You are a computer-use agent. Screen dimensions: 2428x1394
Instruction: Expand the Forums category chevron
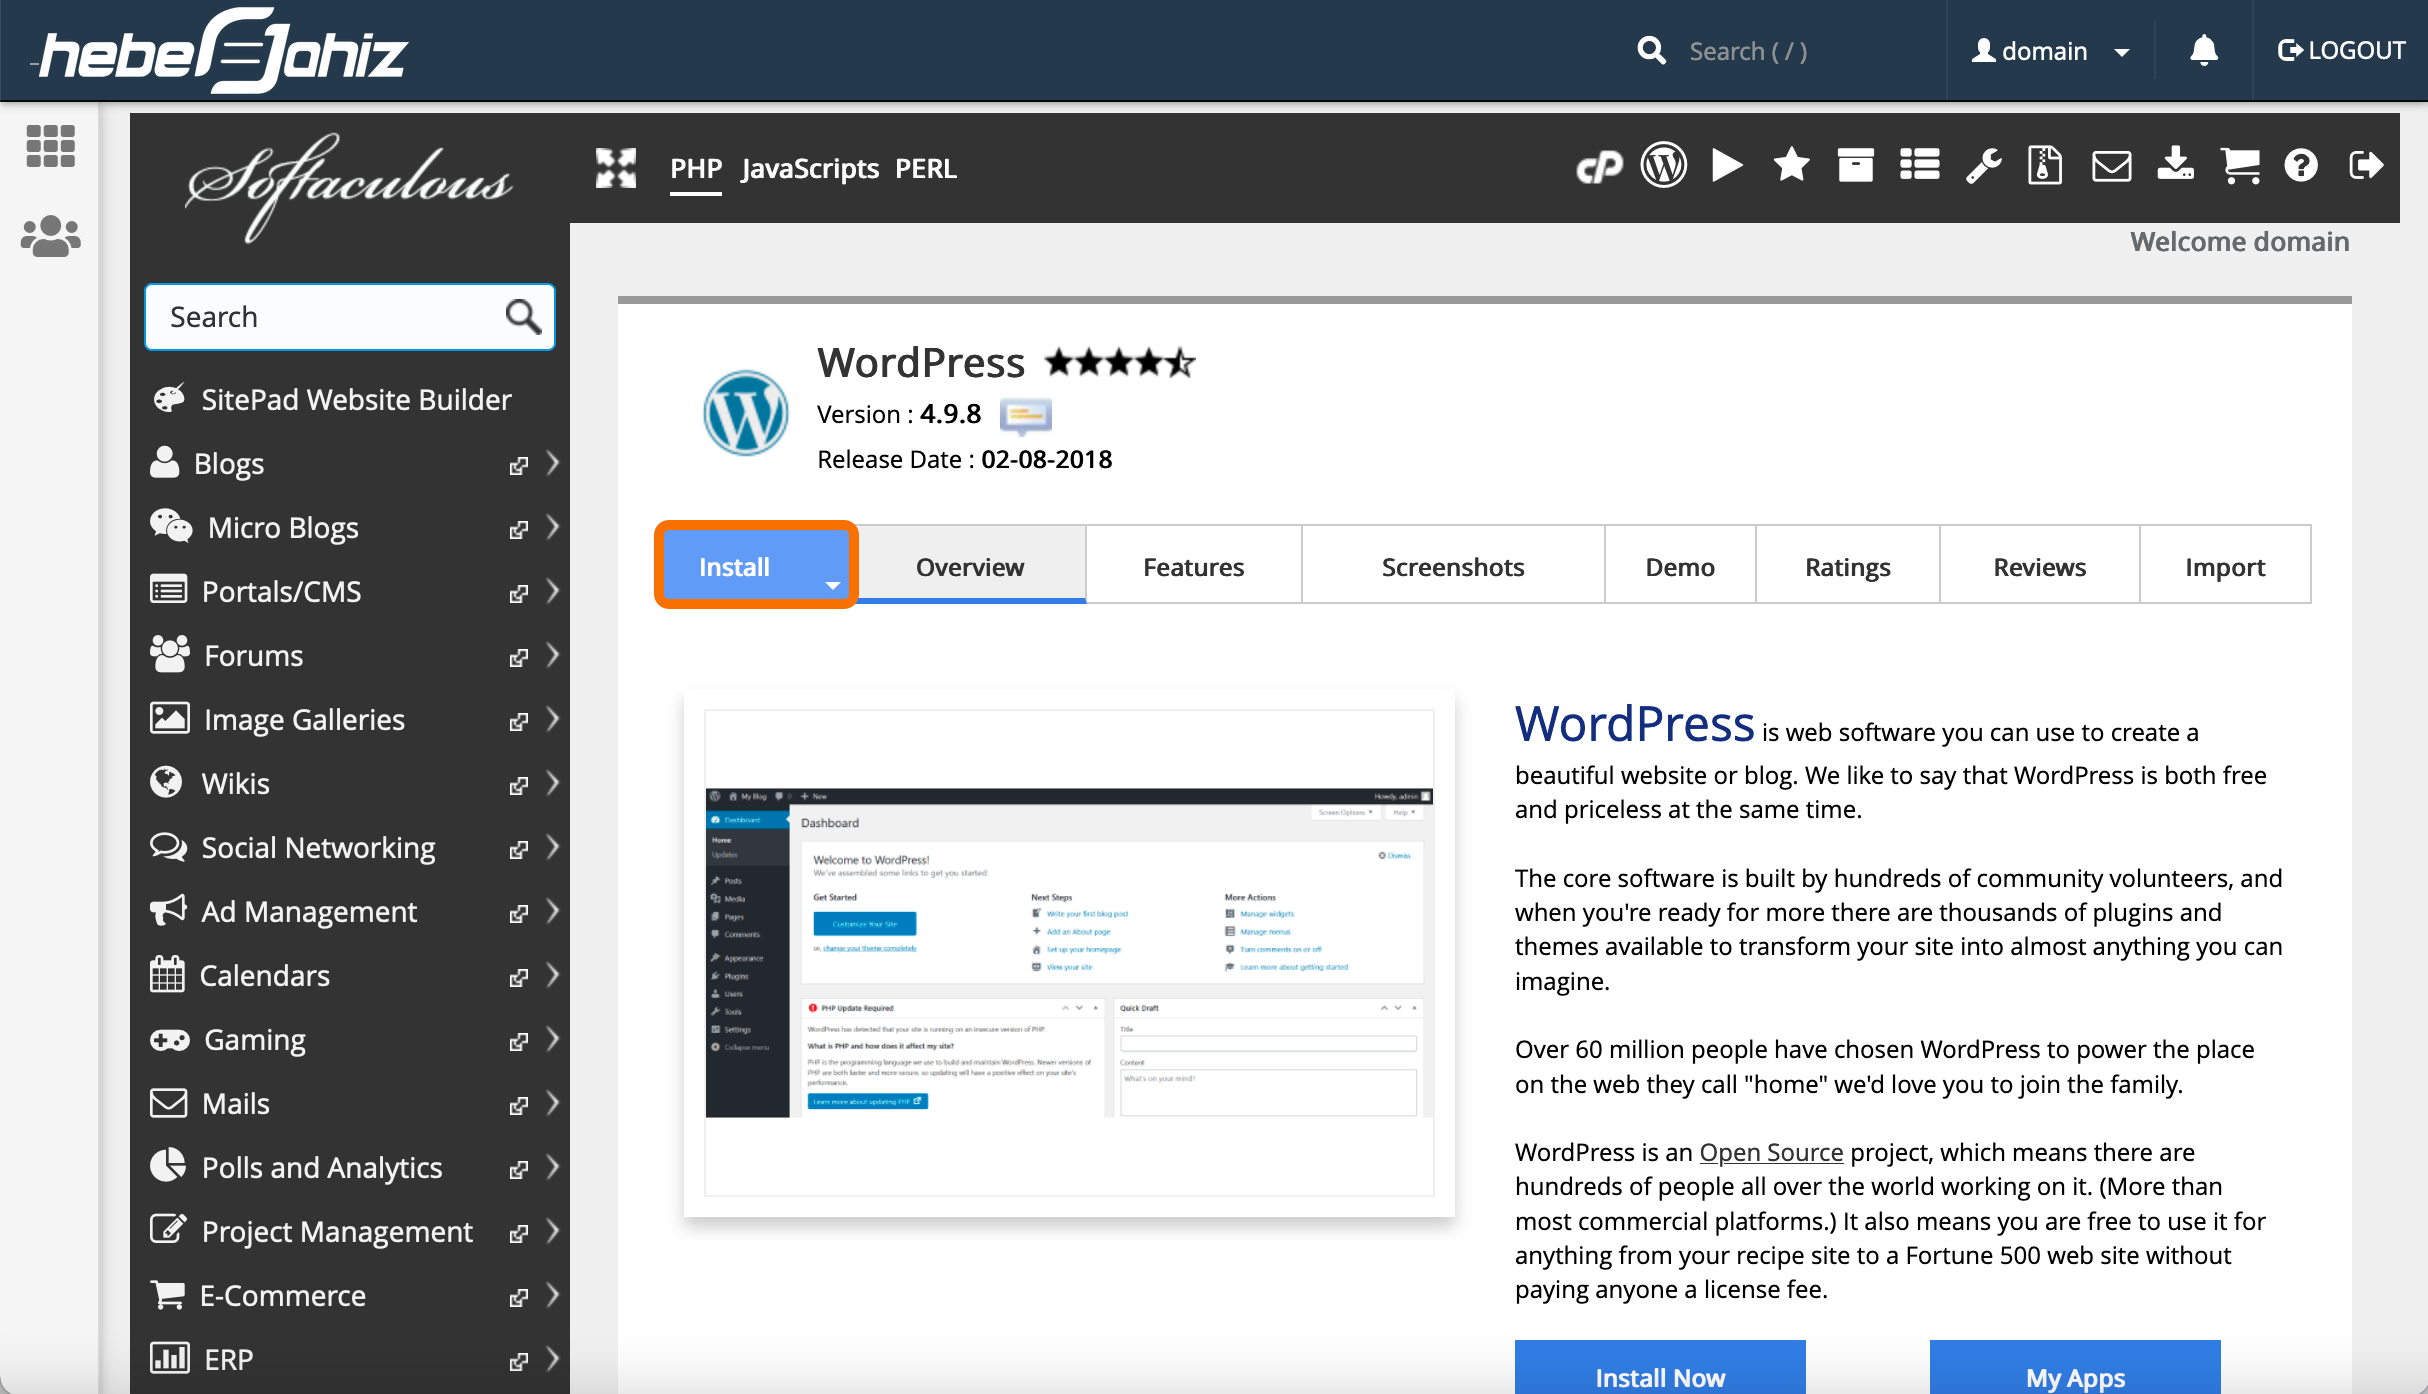pos(553,656)
